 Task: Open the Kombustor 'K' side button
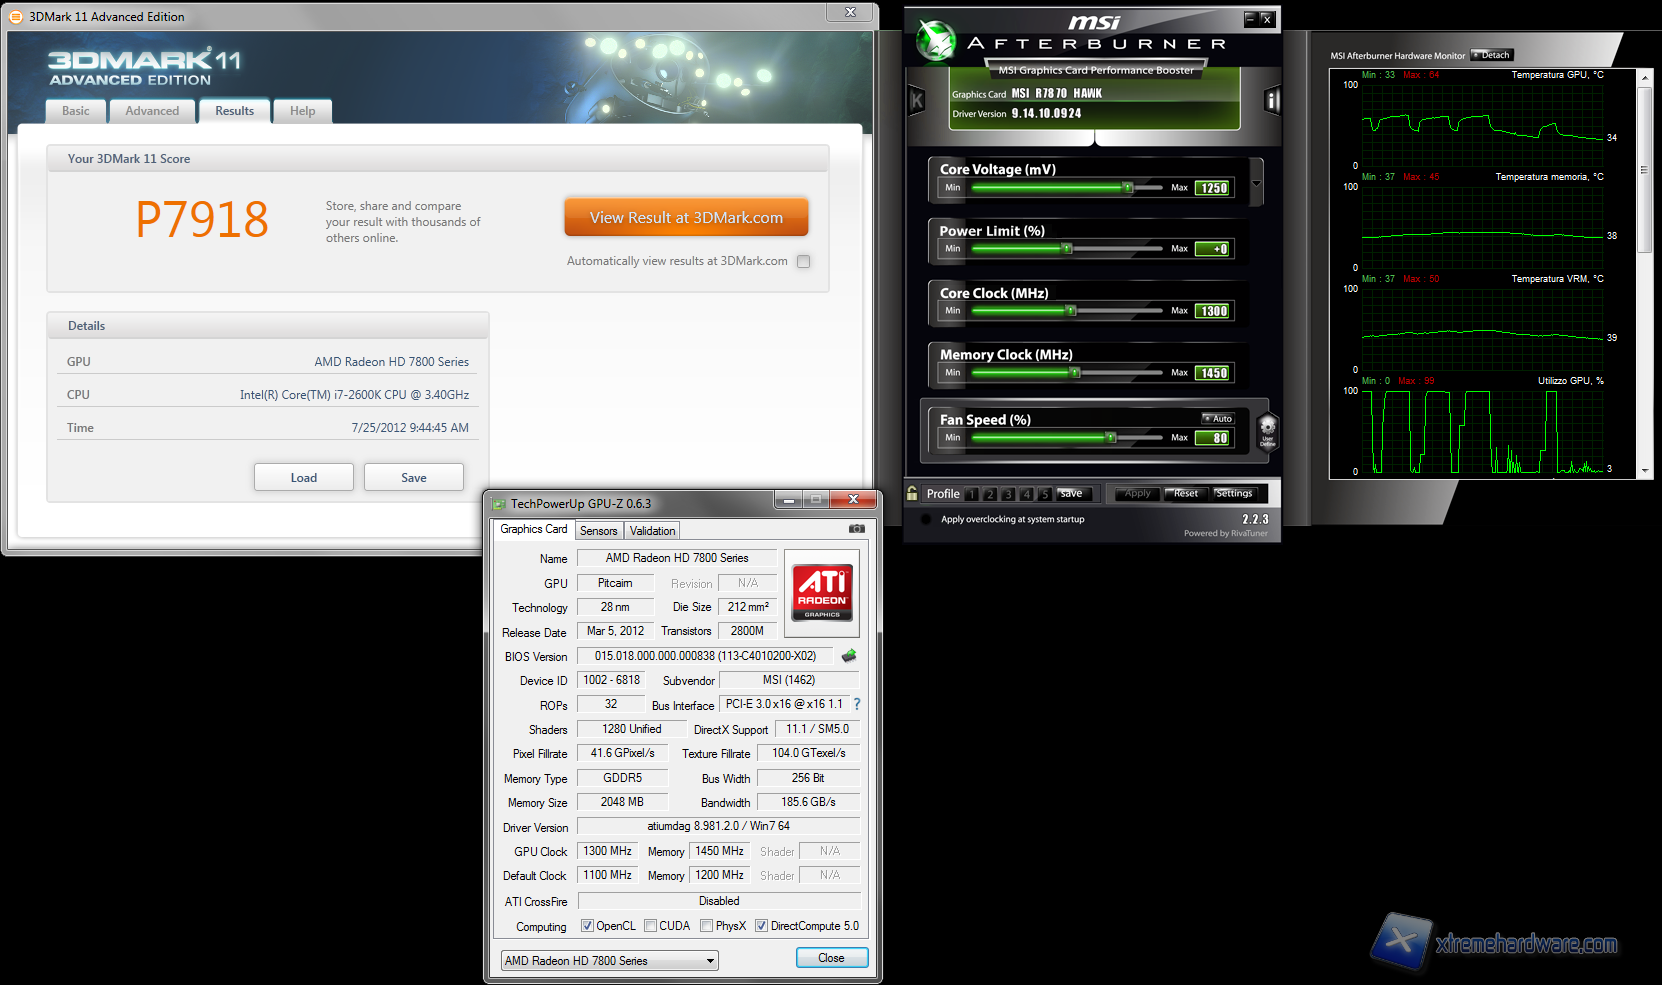pyautogui.click(x=916, y=100)
